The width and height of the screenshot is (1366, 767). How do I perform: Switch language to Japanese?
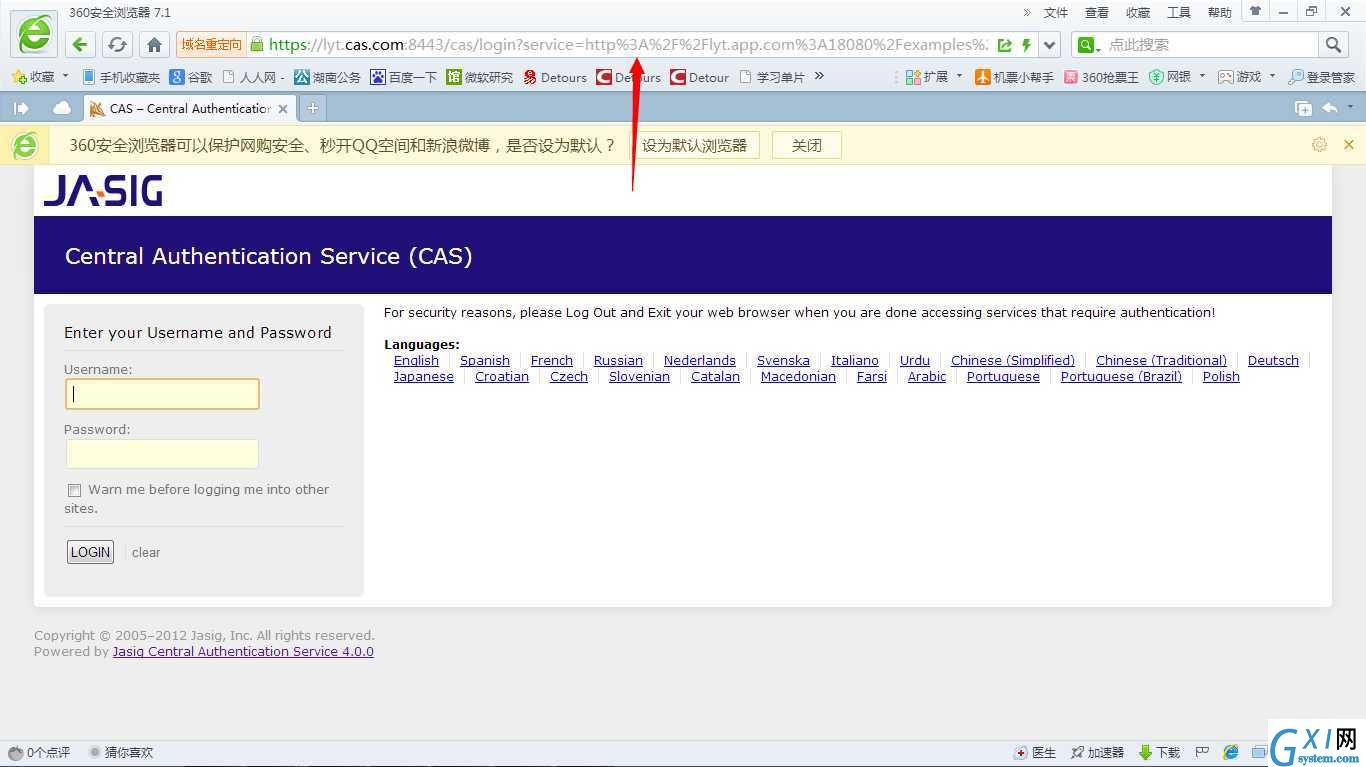[424, 376]
